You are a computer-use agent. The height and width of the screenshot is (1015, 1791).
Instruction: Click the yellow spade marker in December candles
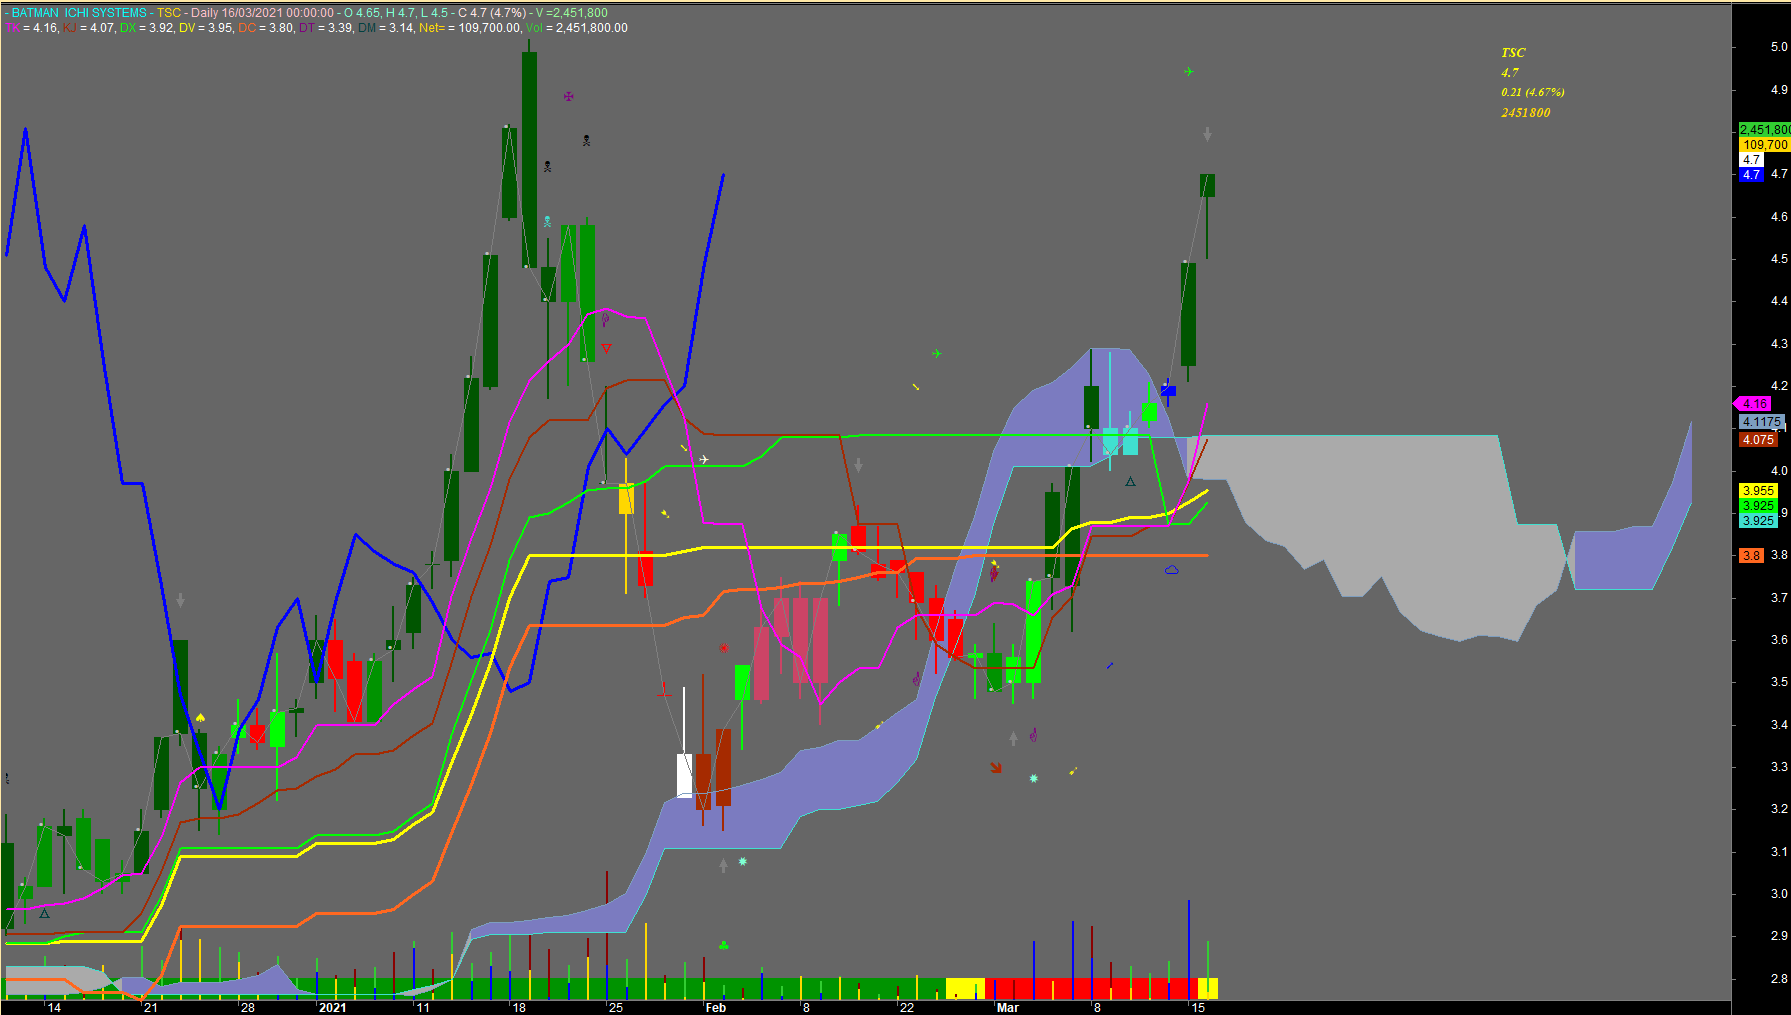[x=200, y=718]
